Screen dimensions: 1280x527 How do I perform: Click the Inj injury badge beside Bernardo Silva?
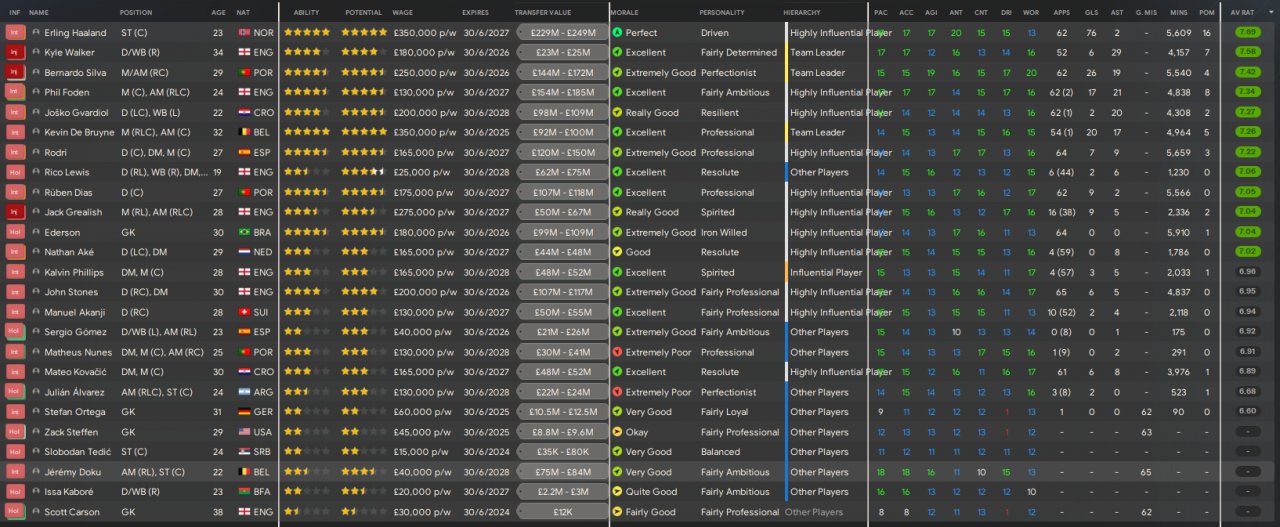[14, 72]
